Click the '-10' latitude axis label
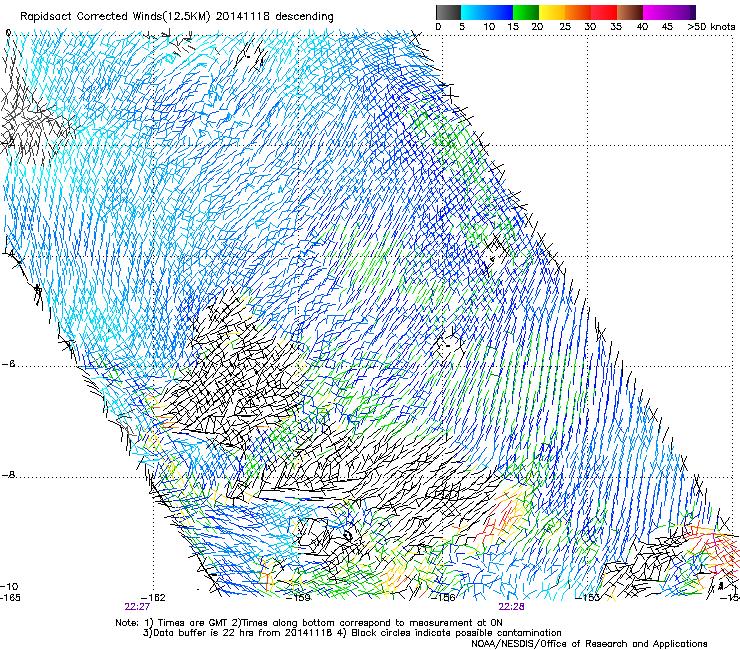Image resolution: width=740 pixels, height=650 pixels. (x=9, y=586)
